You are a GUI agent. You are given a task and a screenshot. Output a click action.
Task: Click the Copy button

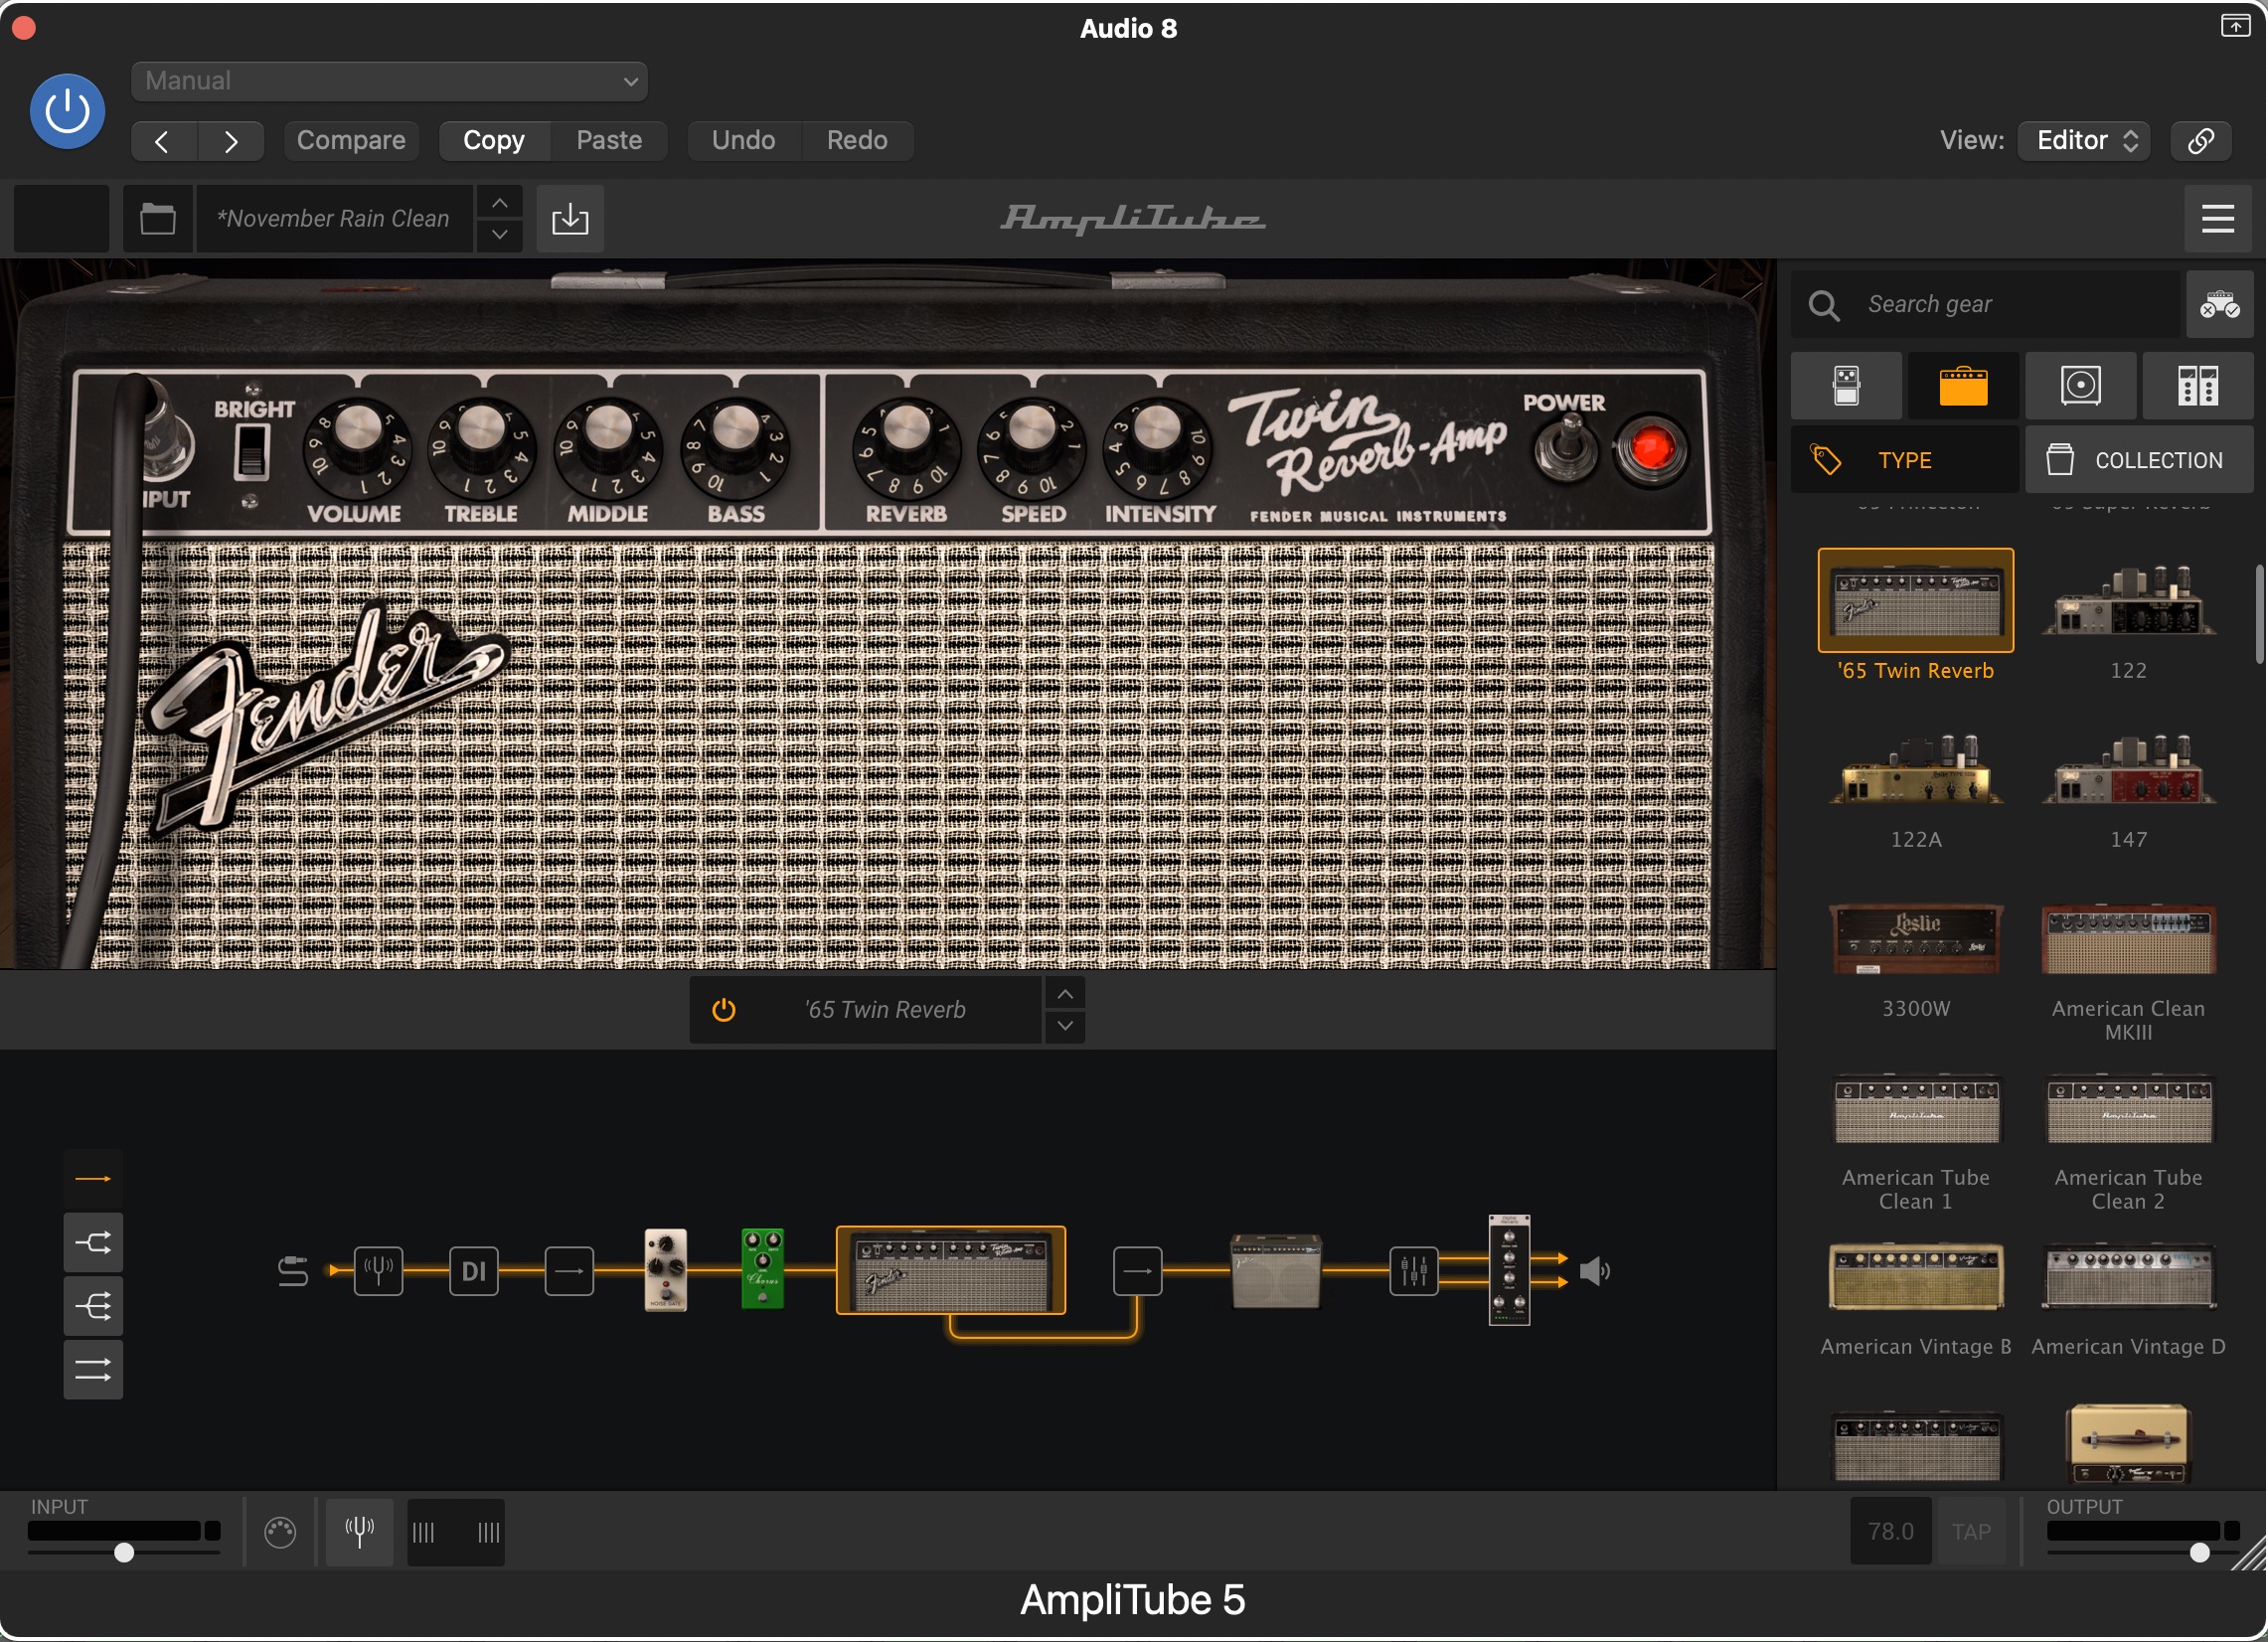(494, 141)
